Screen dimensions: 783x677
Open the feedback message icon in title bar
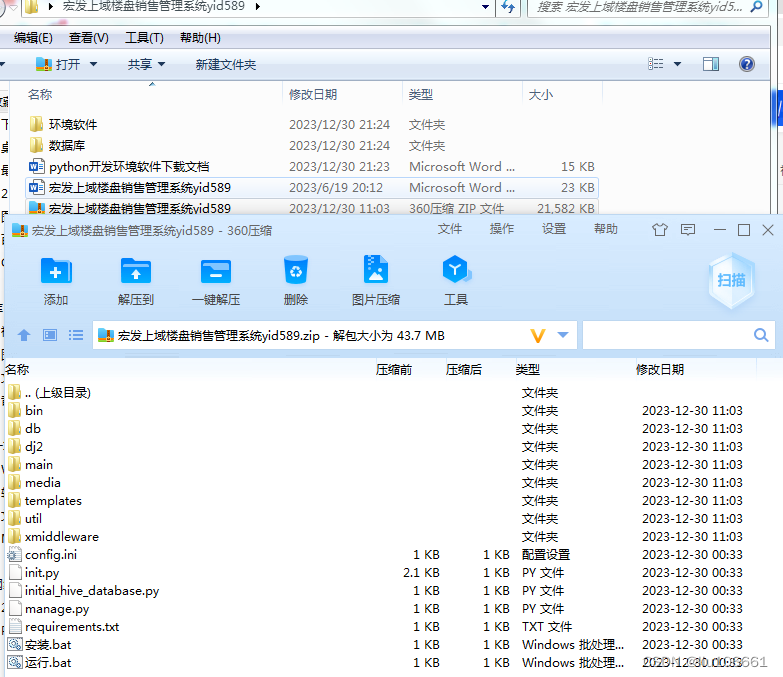[x=688, y=230]
